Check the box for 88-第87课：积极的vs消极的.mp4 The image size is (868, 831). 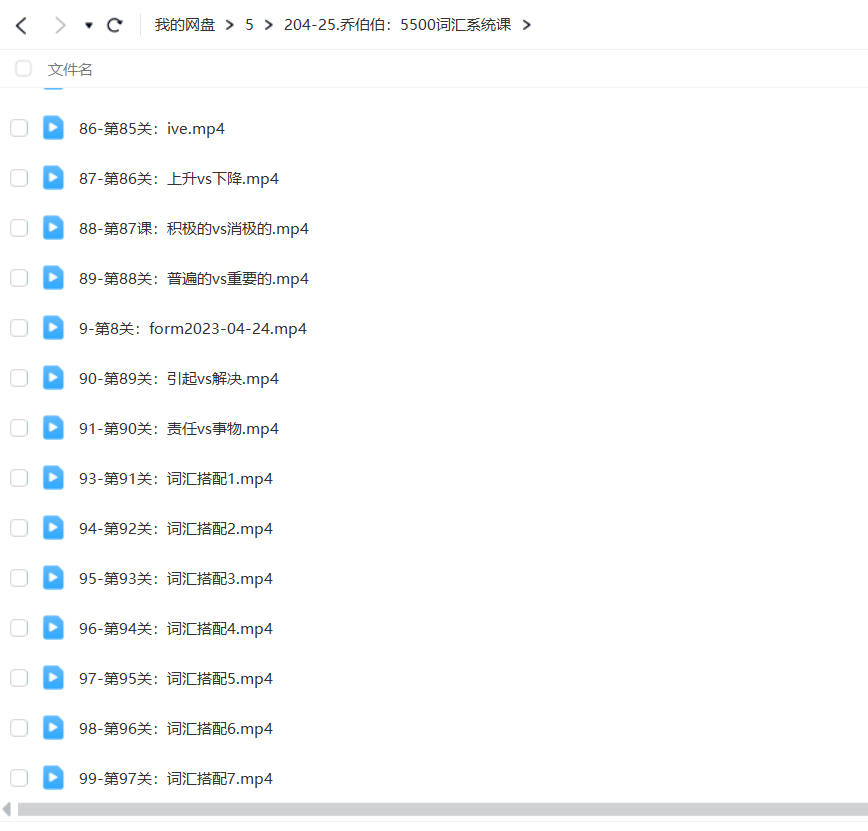point(19,228)
